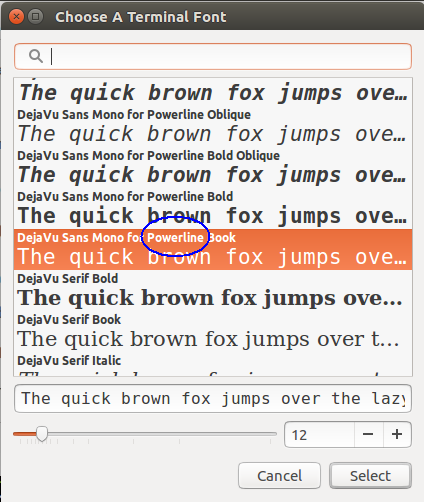Viewport: 424px width, 502px height.
Task: Click the gray window button beside close
Action: 35,16
